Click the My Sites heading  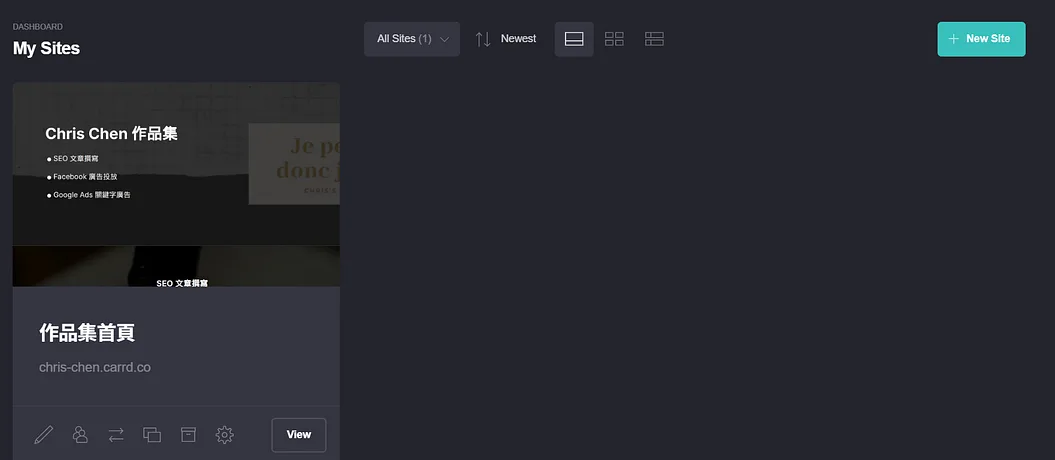pyautogui.click(x=46, y=48)
